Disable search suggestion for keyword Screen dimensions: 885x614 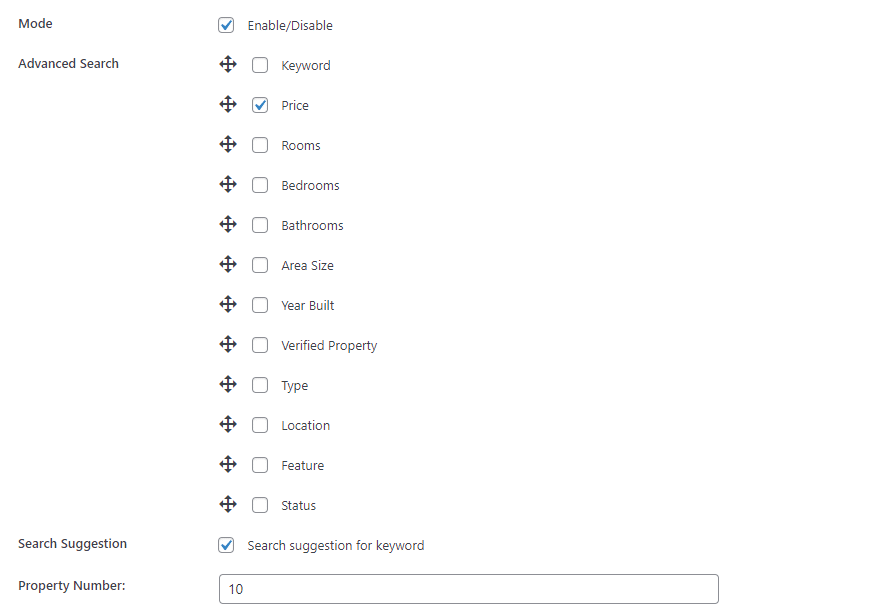tap(226, 545)
